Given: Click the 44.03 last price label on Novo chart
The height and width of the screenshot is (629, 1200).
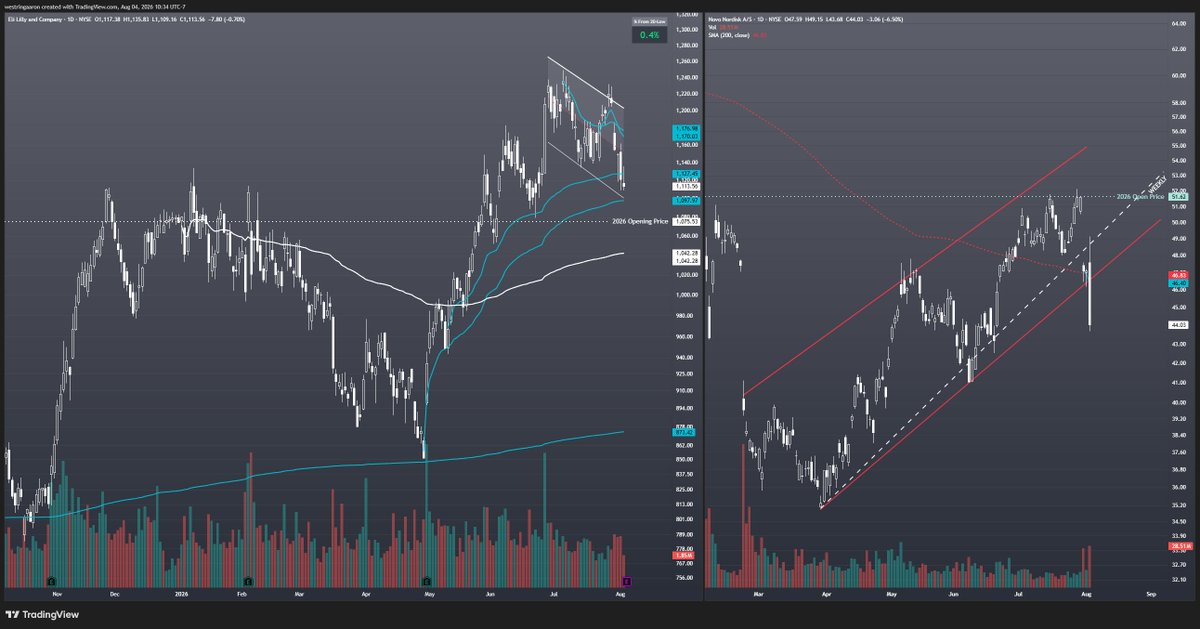Looking at the screenshot, I should 1177,325.
